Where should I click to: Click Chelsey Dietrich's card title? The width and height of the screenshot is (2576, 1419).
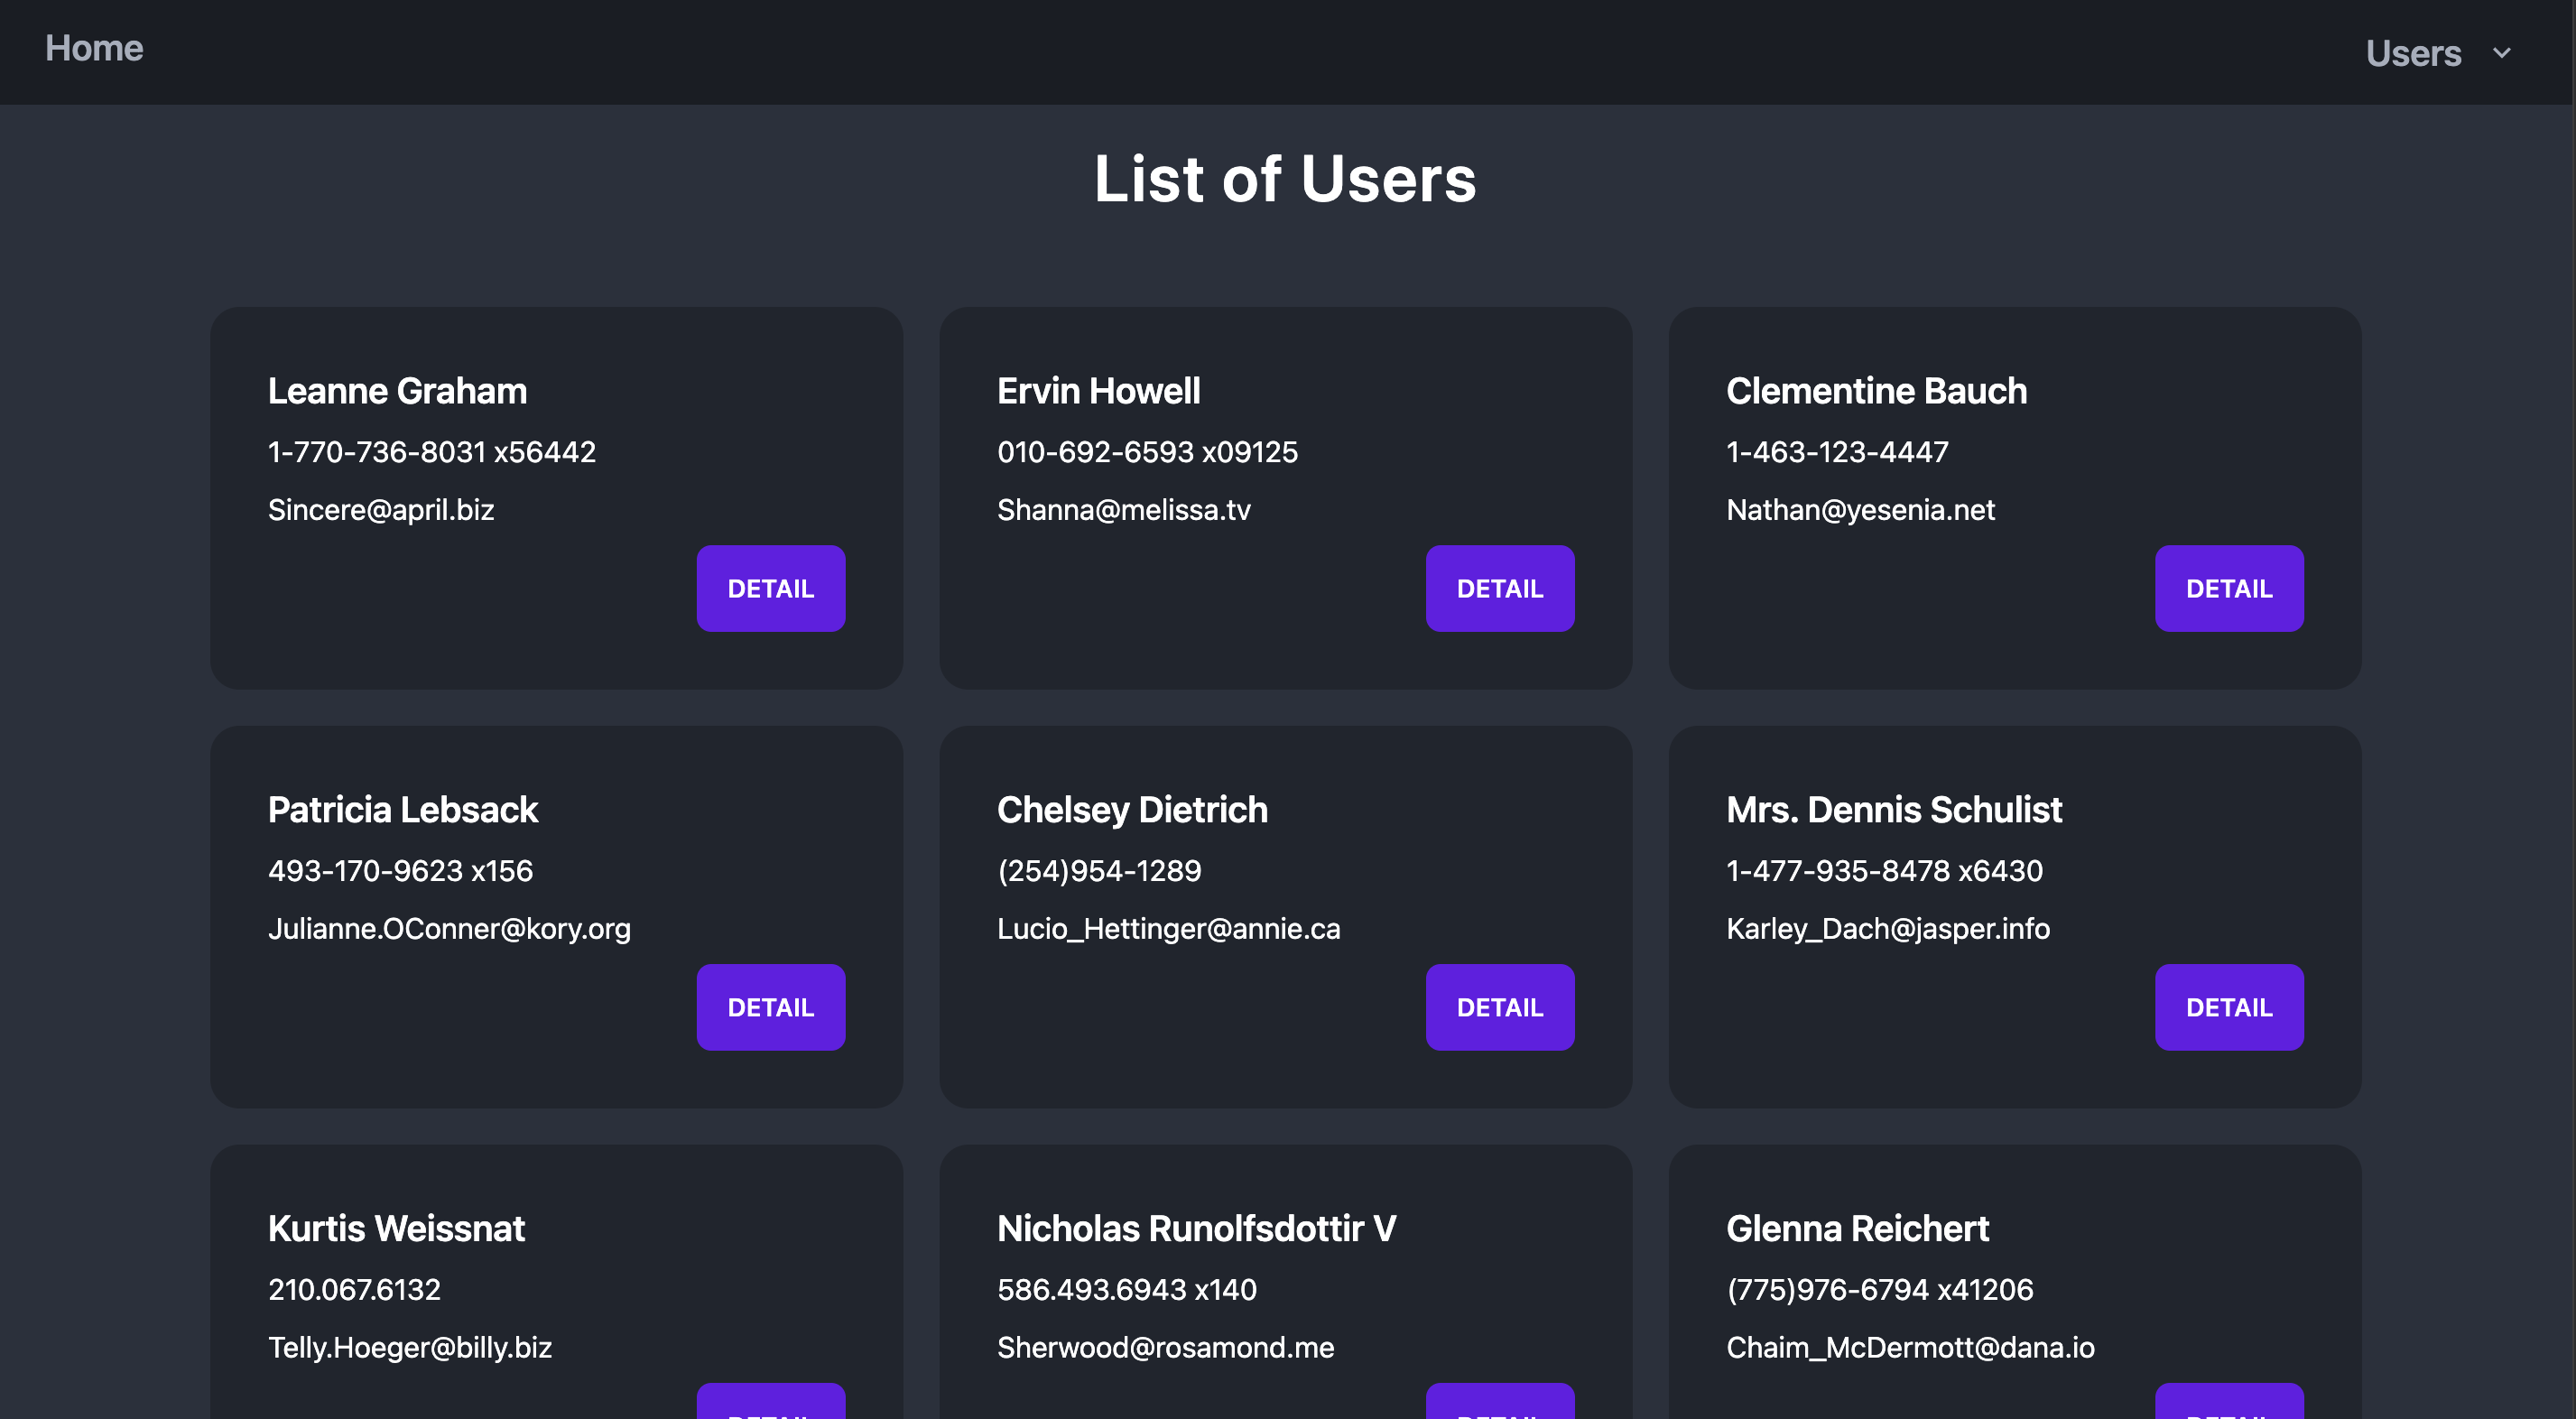coord(1132,810)
